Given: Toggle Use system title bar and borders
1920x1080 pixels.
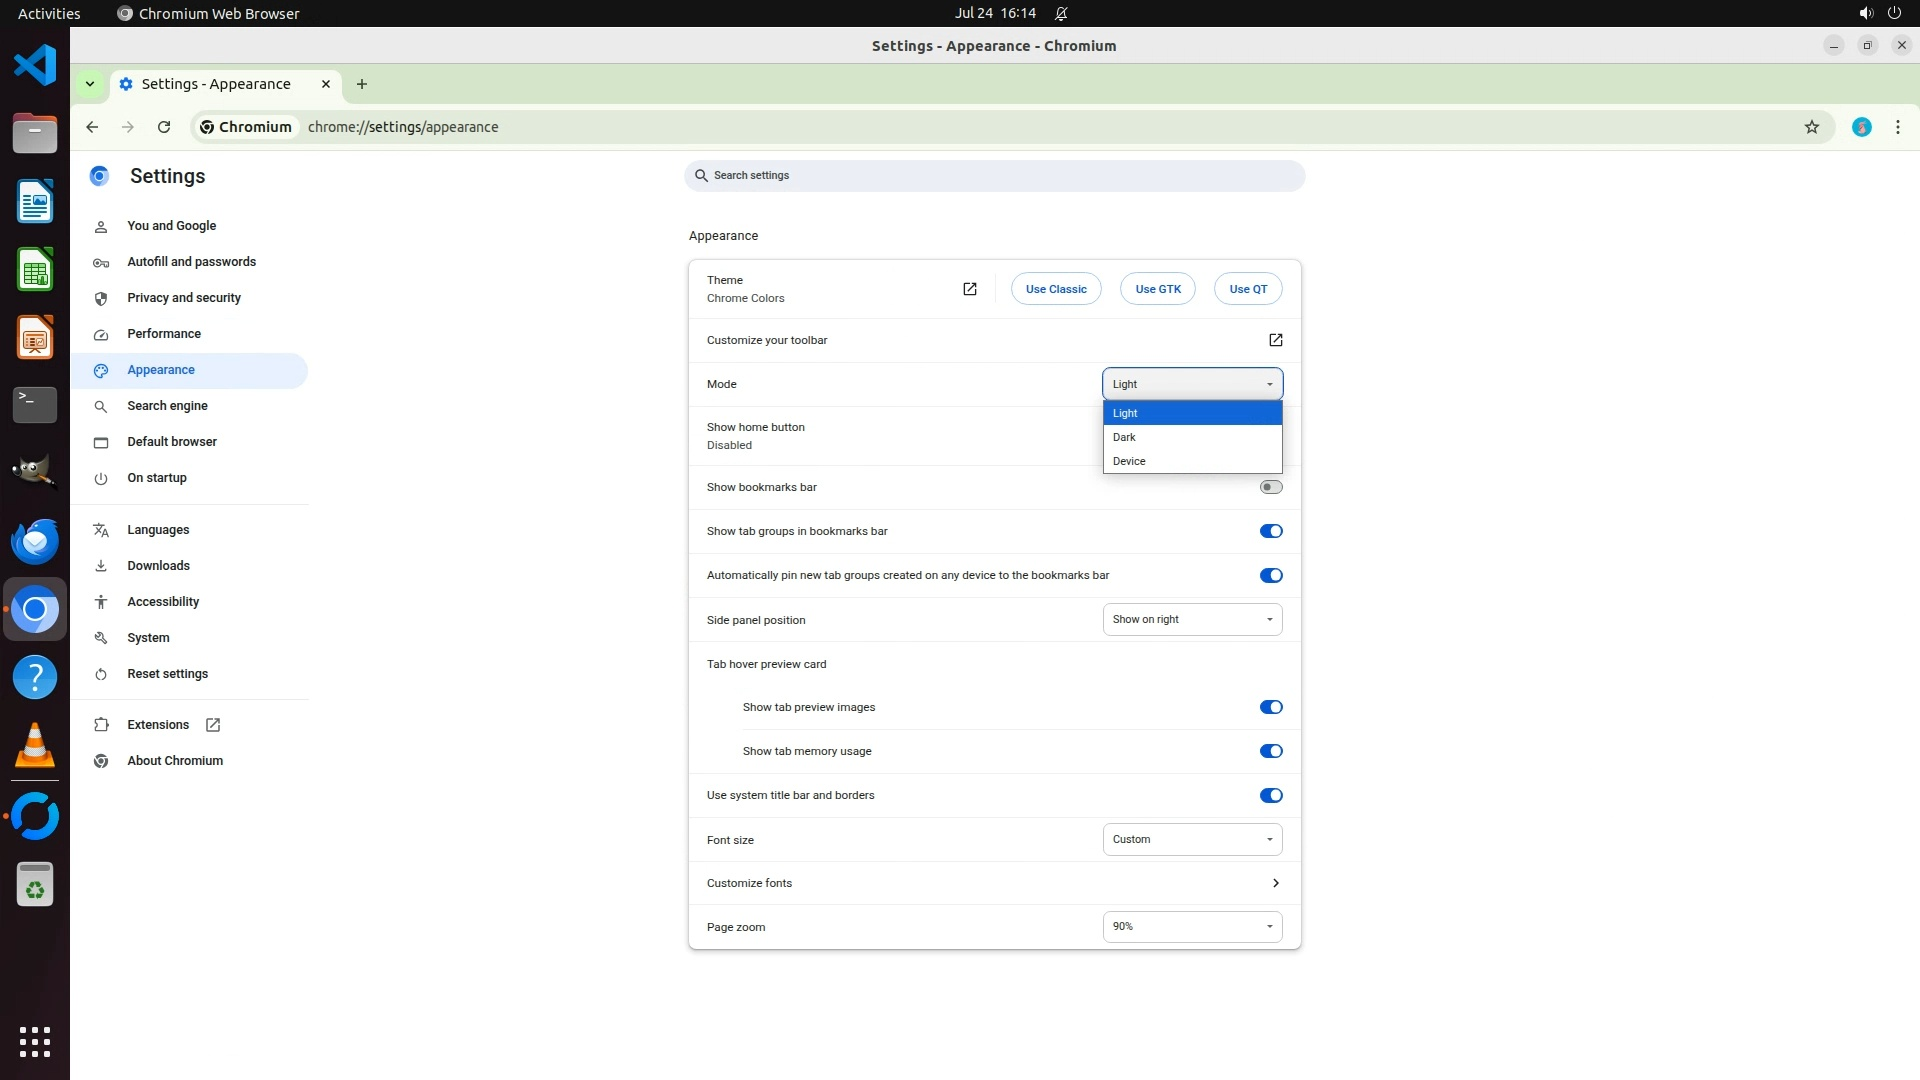Looking at the screenshot, I should pyautogui.click(x=1270, y=795).
